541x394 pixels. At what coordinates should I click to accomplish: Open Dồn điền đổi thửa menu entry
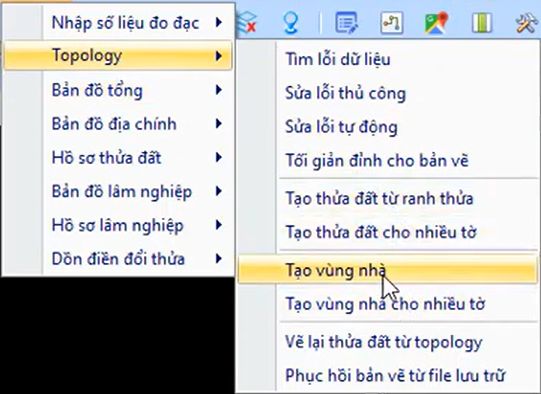[x=118, y=259]
